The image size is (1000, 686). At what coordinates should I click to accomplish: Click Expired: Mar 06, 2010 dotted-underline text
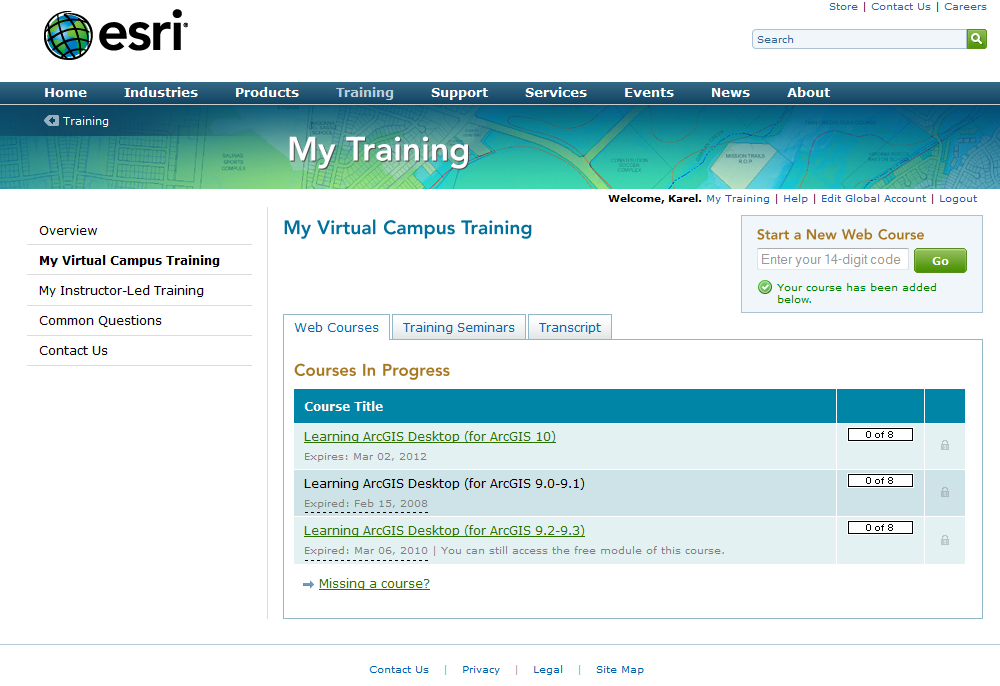pyautogui.click(x=365, y=551)
